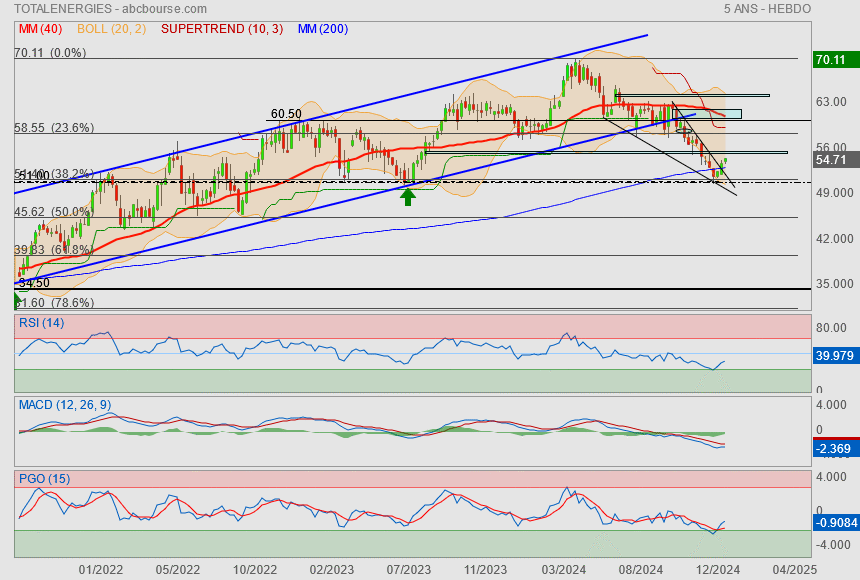Image resolution: width=860 pixels, height=580 pixels.
Task: Click the 05/2022 date label
Action: pos(178,570)
